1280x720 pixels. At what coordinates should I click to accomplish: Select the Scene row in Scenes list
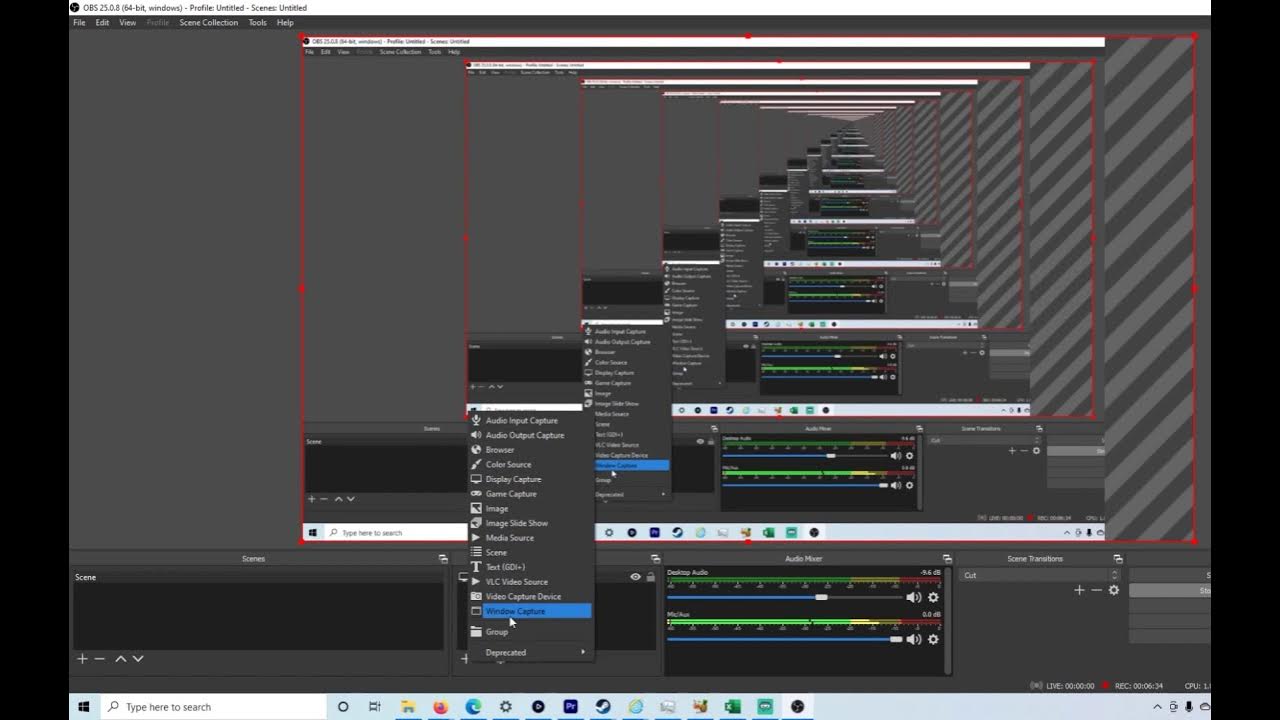(x=258, y=577)
